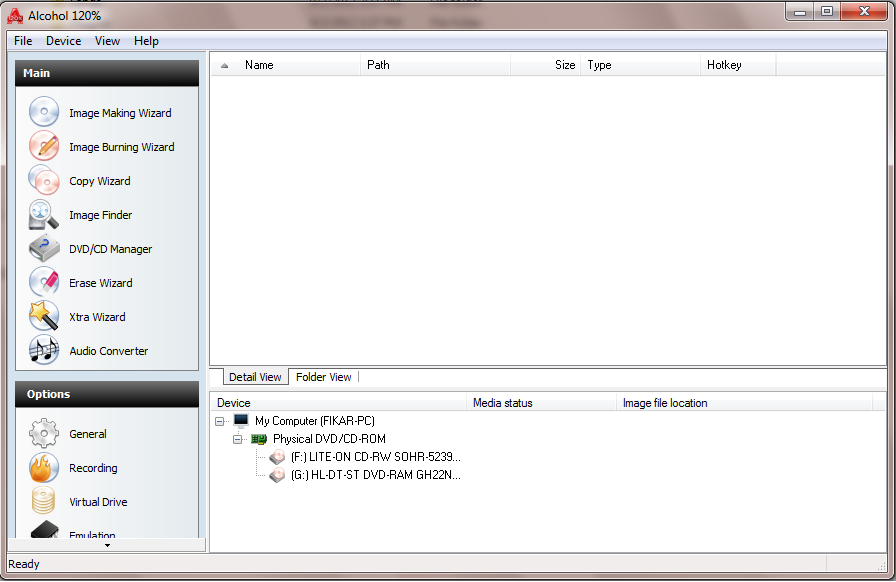Sort image list by Type column
The height and width of the screenshot is (582, 896).
641,65
